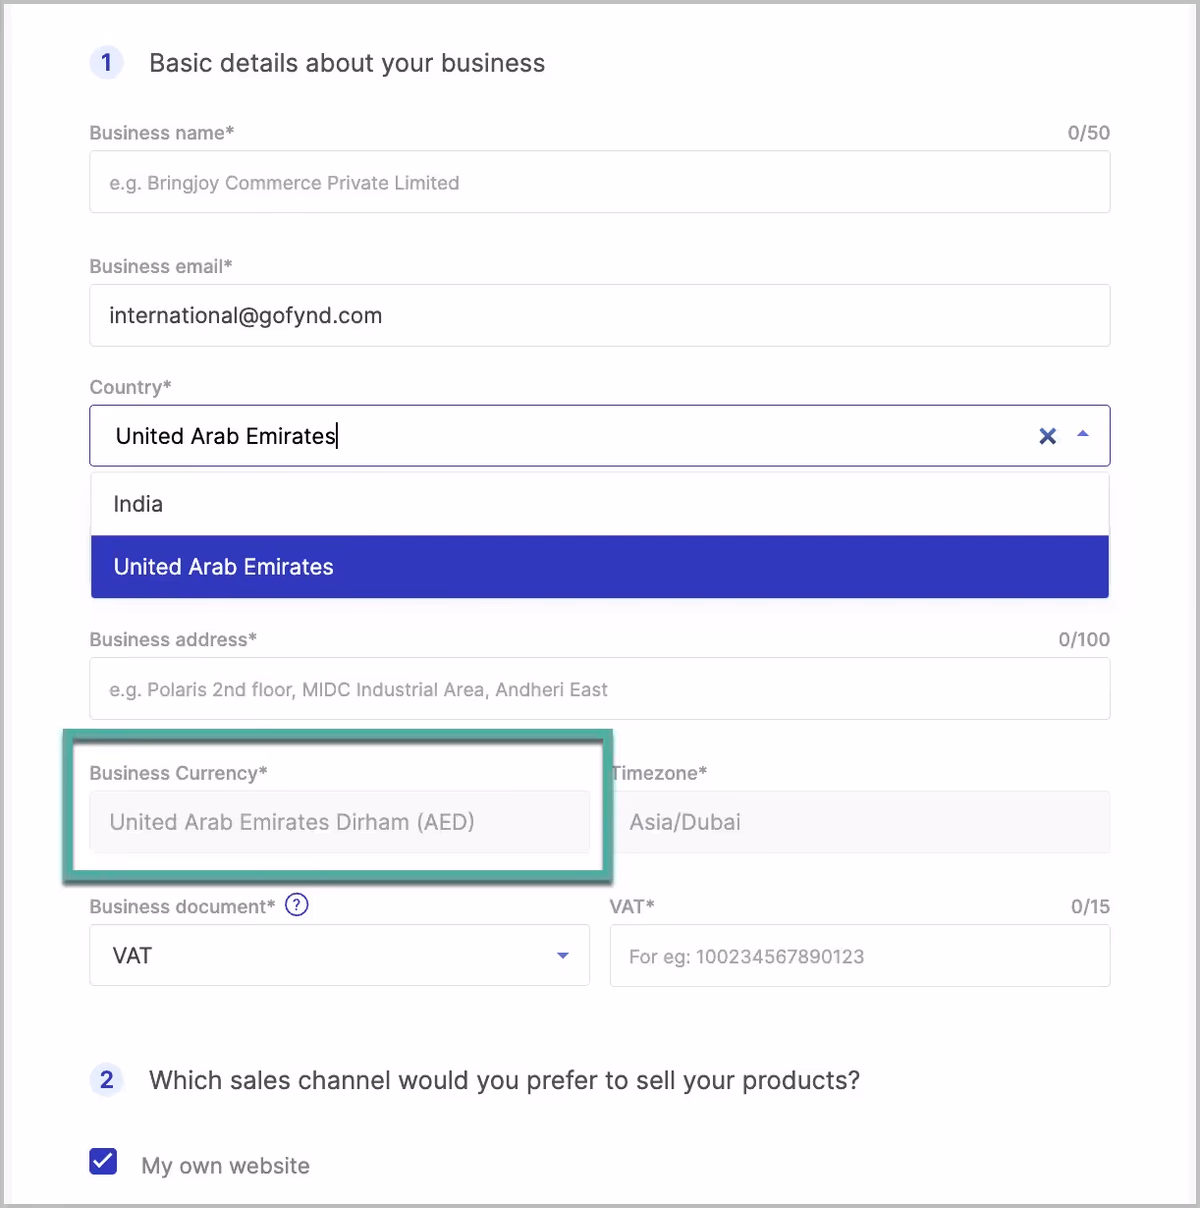Screen dimensions: 1200x1208
Task: Click the VAT number input field
Action: [x=860, y=956]
